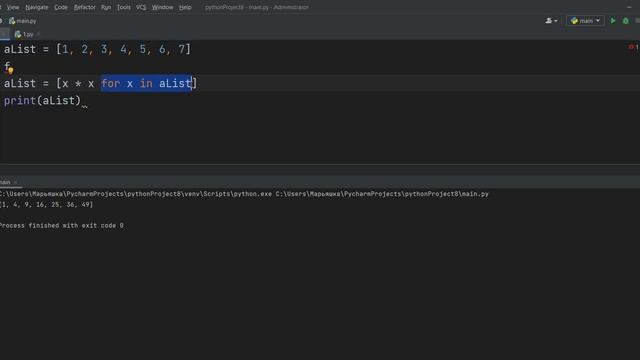Click the output list [1, 4, 9, 16, 25, 36, 49]
640x360 pixels.
click(x=47, y=204)
